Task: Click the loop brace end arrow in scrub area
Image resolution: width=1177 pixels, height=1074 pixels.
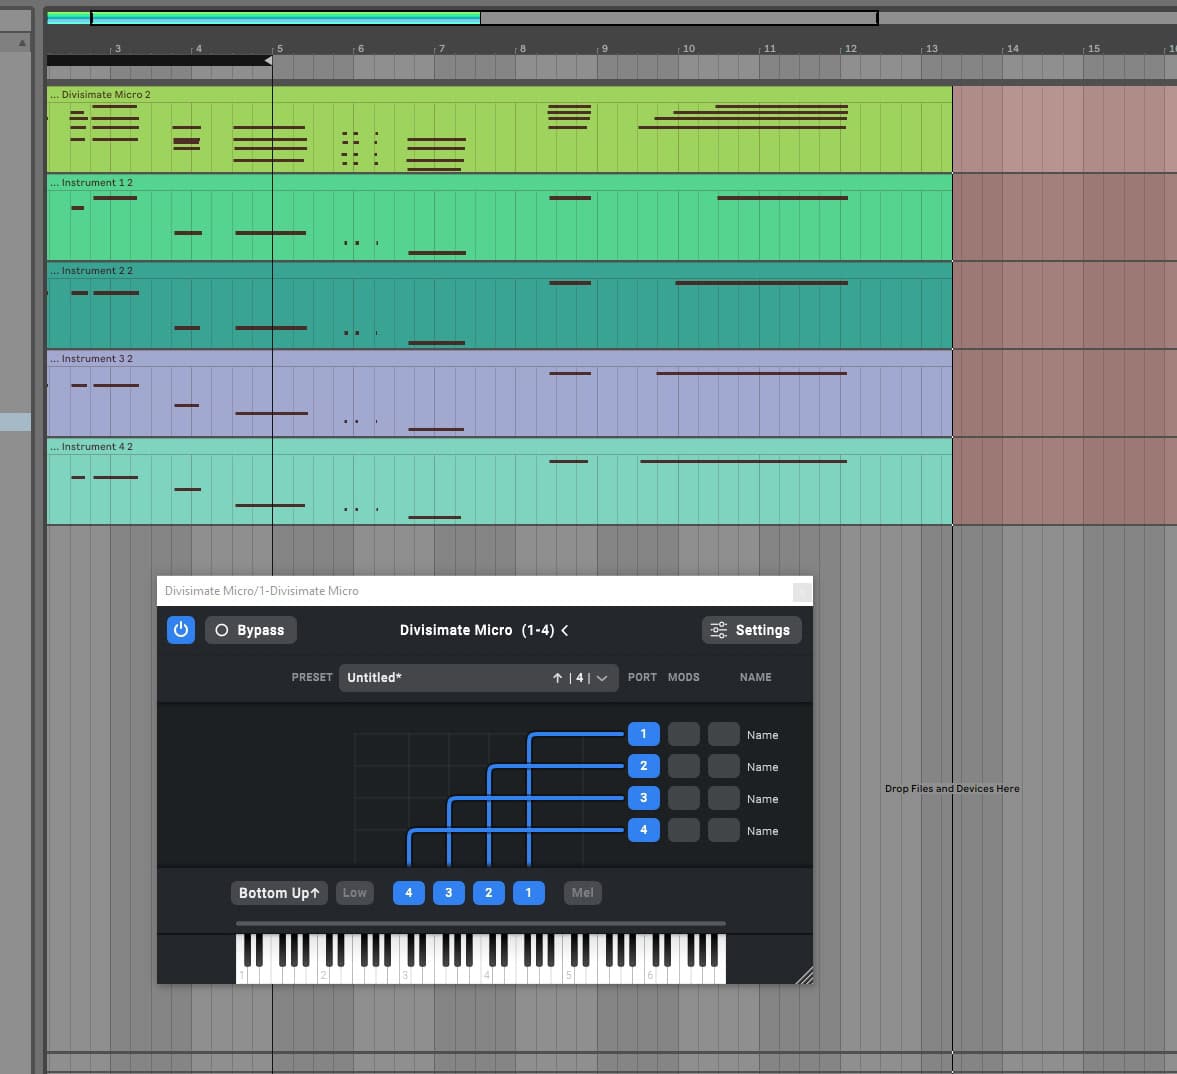Action: click(268, 61)
